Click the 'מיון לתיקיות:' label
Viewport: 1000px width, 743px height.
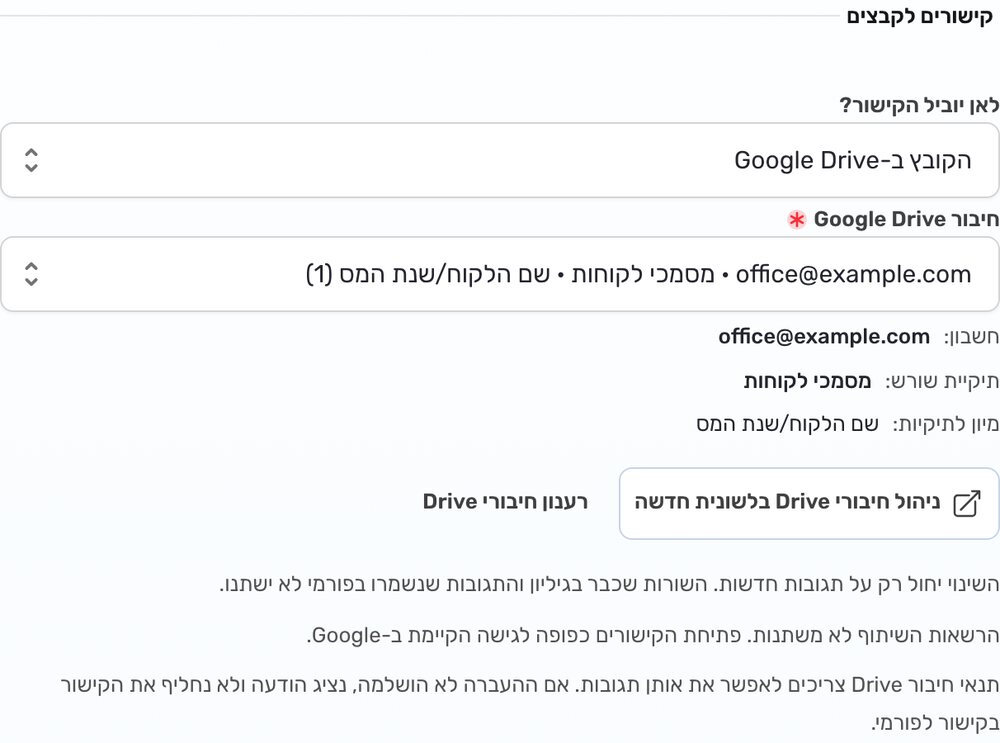point(945,424)
